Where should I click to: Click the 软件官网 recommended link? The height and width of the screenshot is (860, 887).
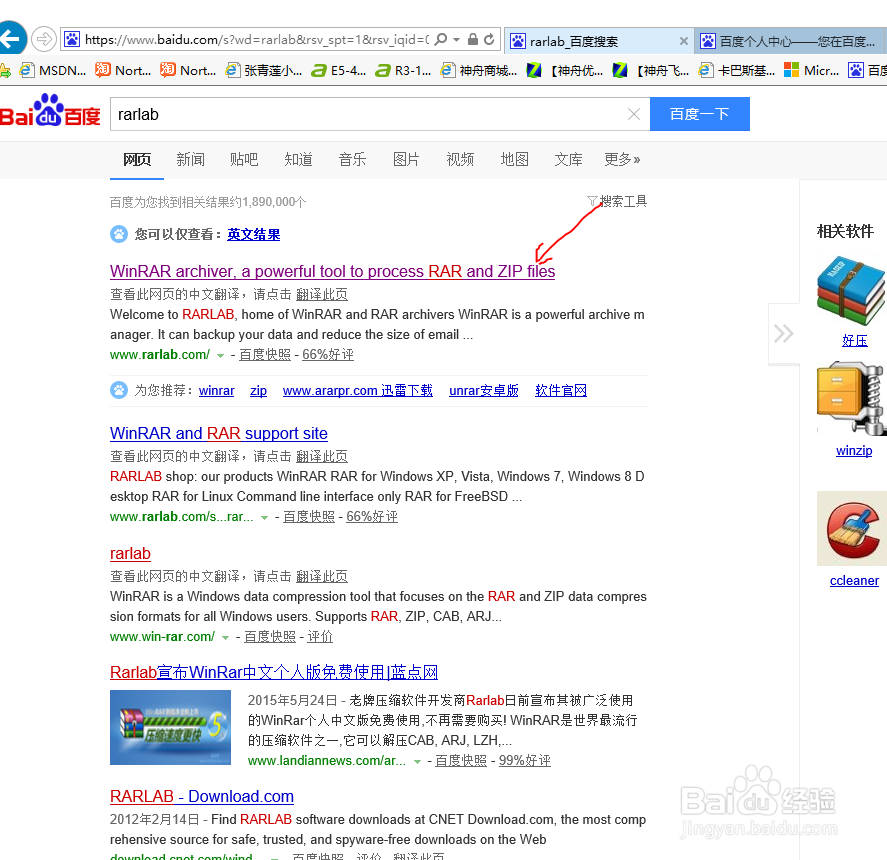click(x=561, y=390)
